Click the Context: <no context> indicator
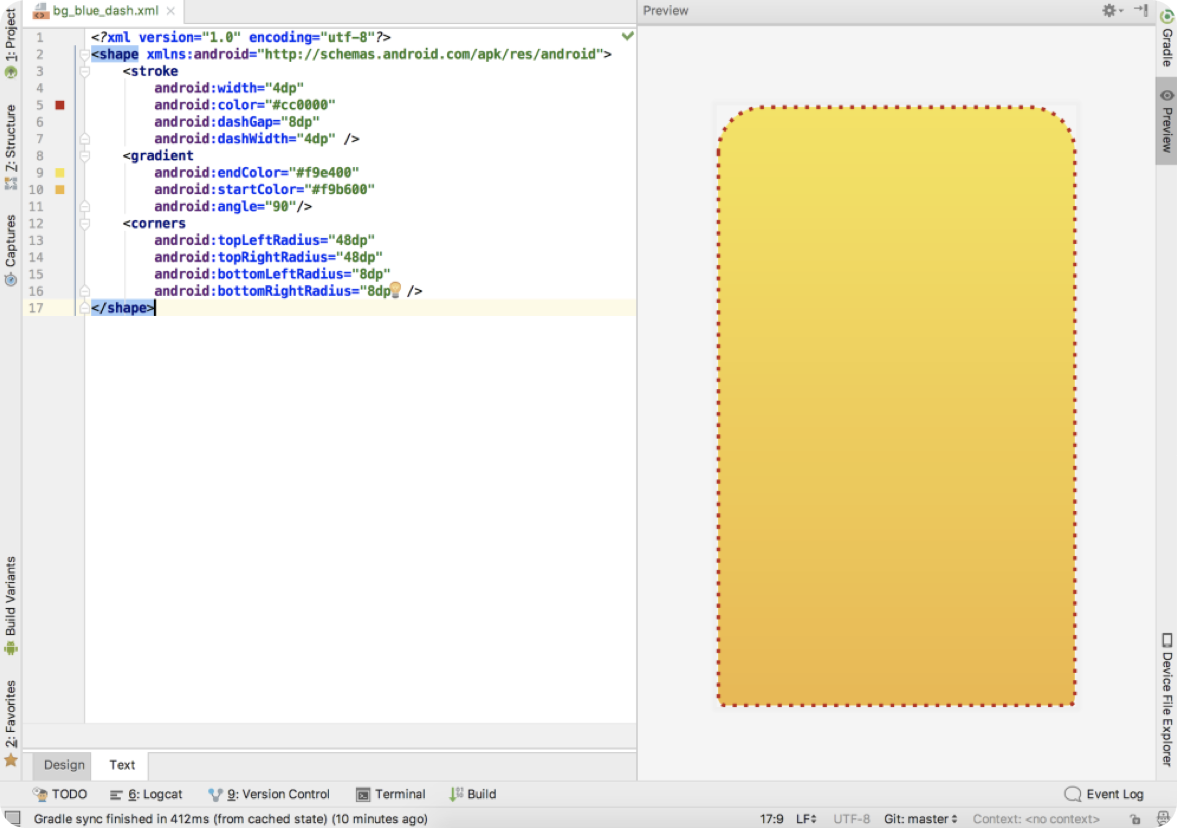 (1036, 819)
